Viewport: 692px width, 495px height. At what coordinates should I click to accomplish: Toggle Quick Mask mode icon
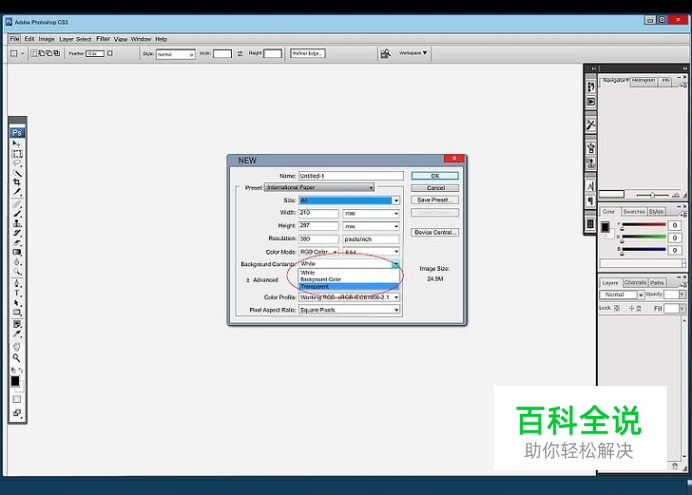17,399
